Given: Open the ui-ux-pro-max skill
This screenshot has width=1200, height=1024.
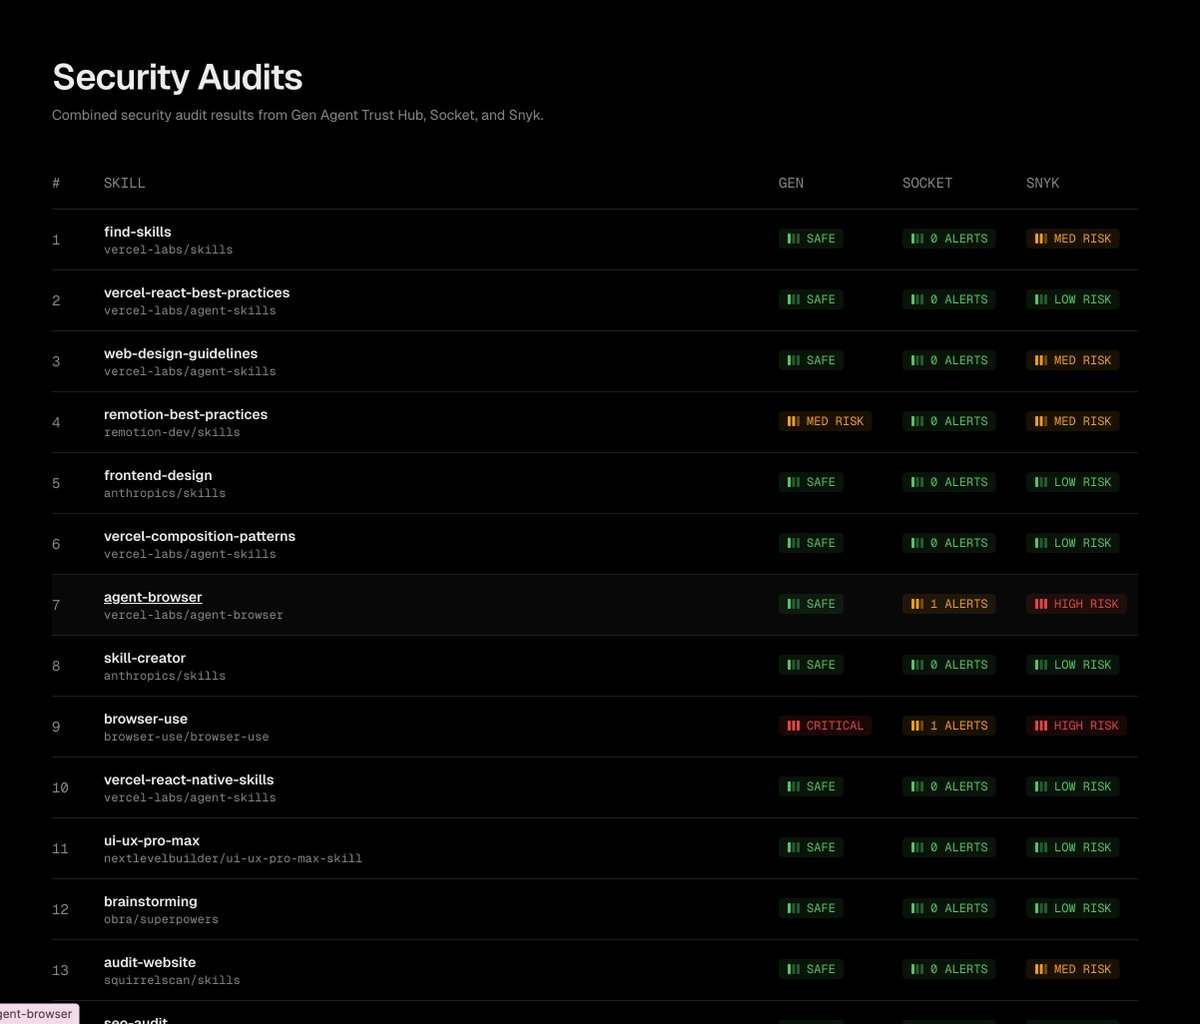Looking at the screenshot, I should pyautogui.click(x=152, y=842).
